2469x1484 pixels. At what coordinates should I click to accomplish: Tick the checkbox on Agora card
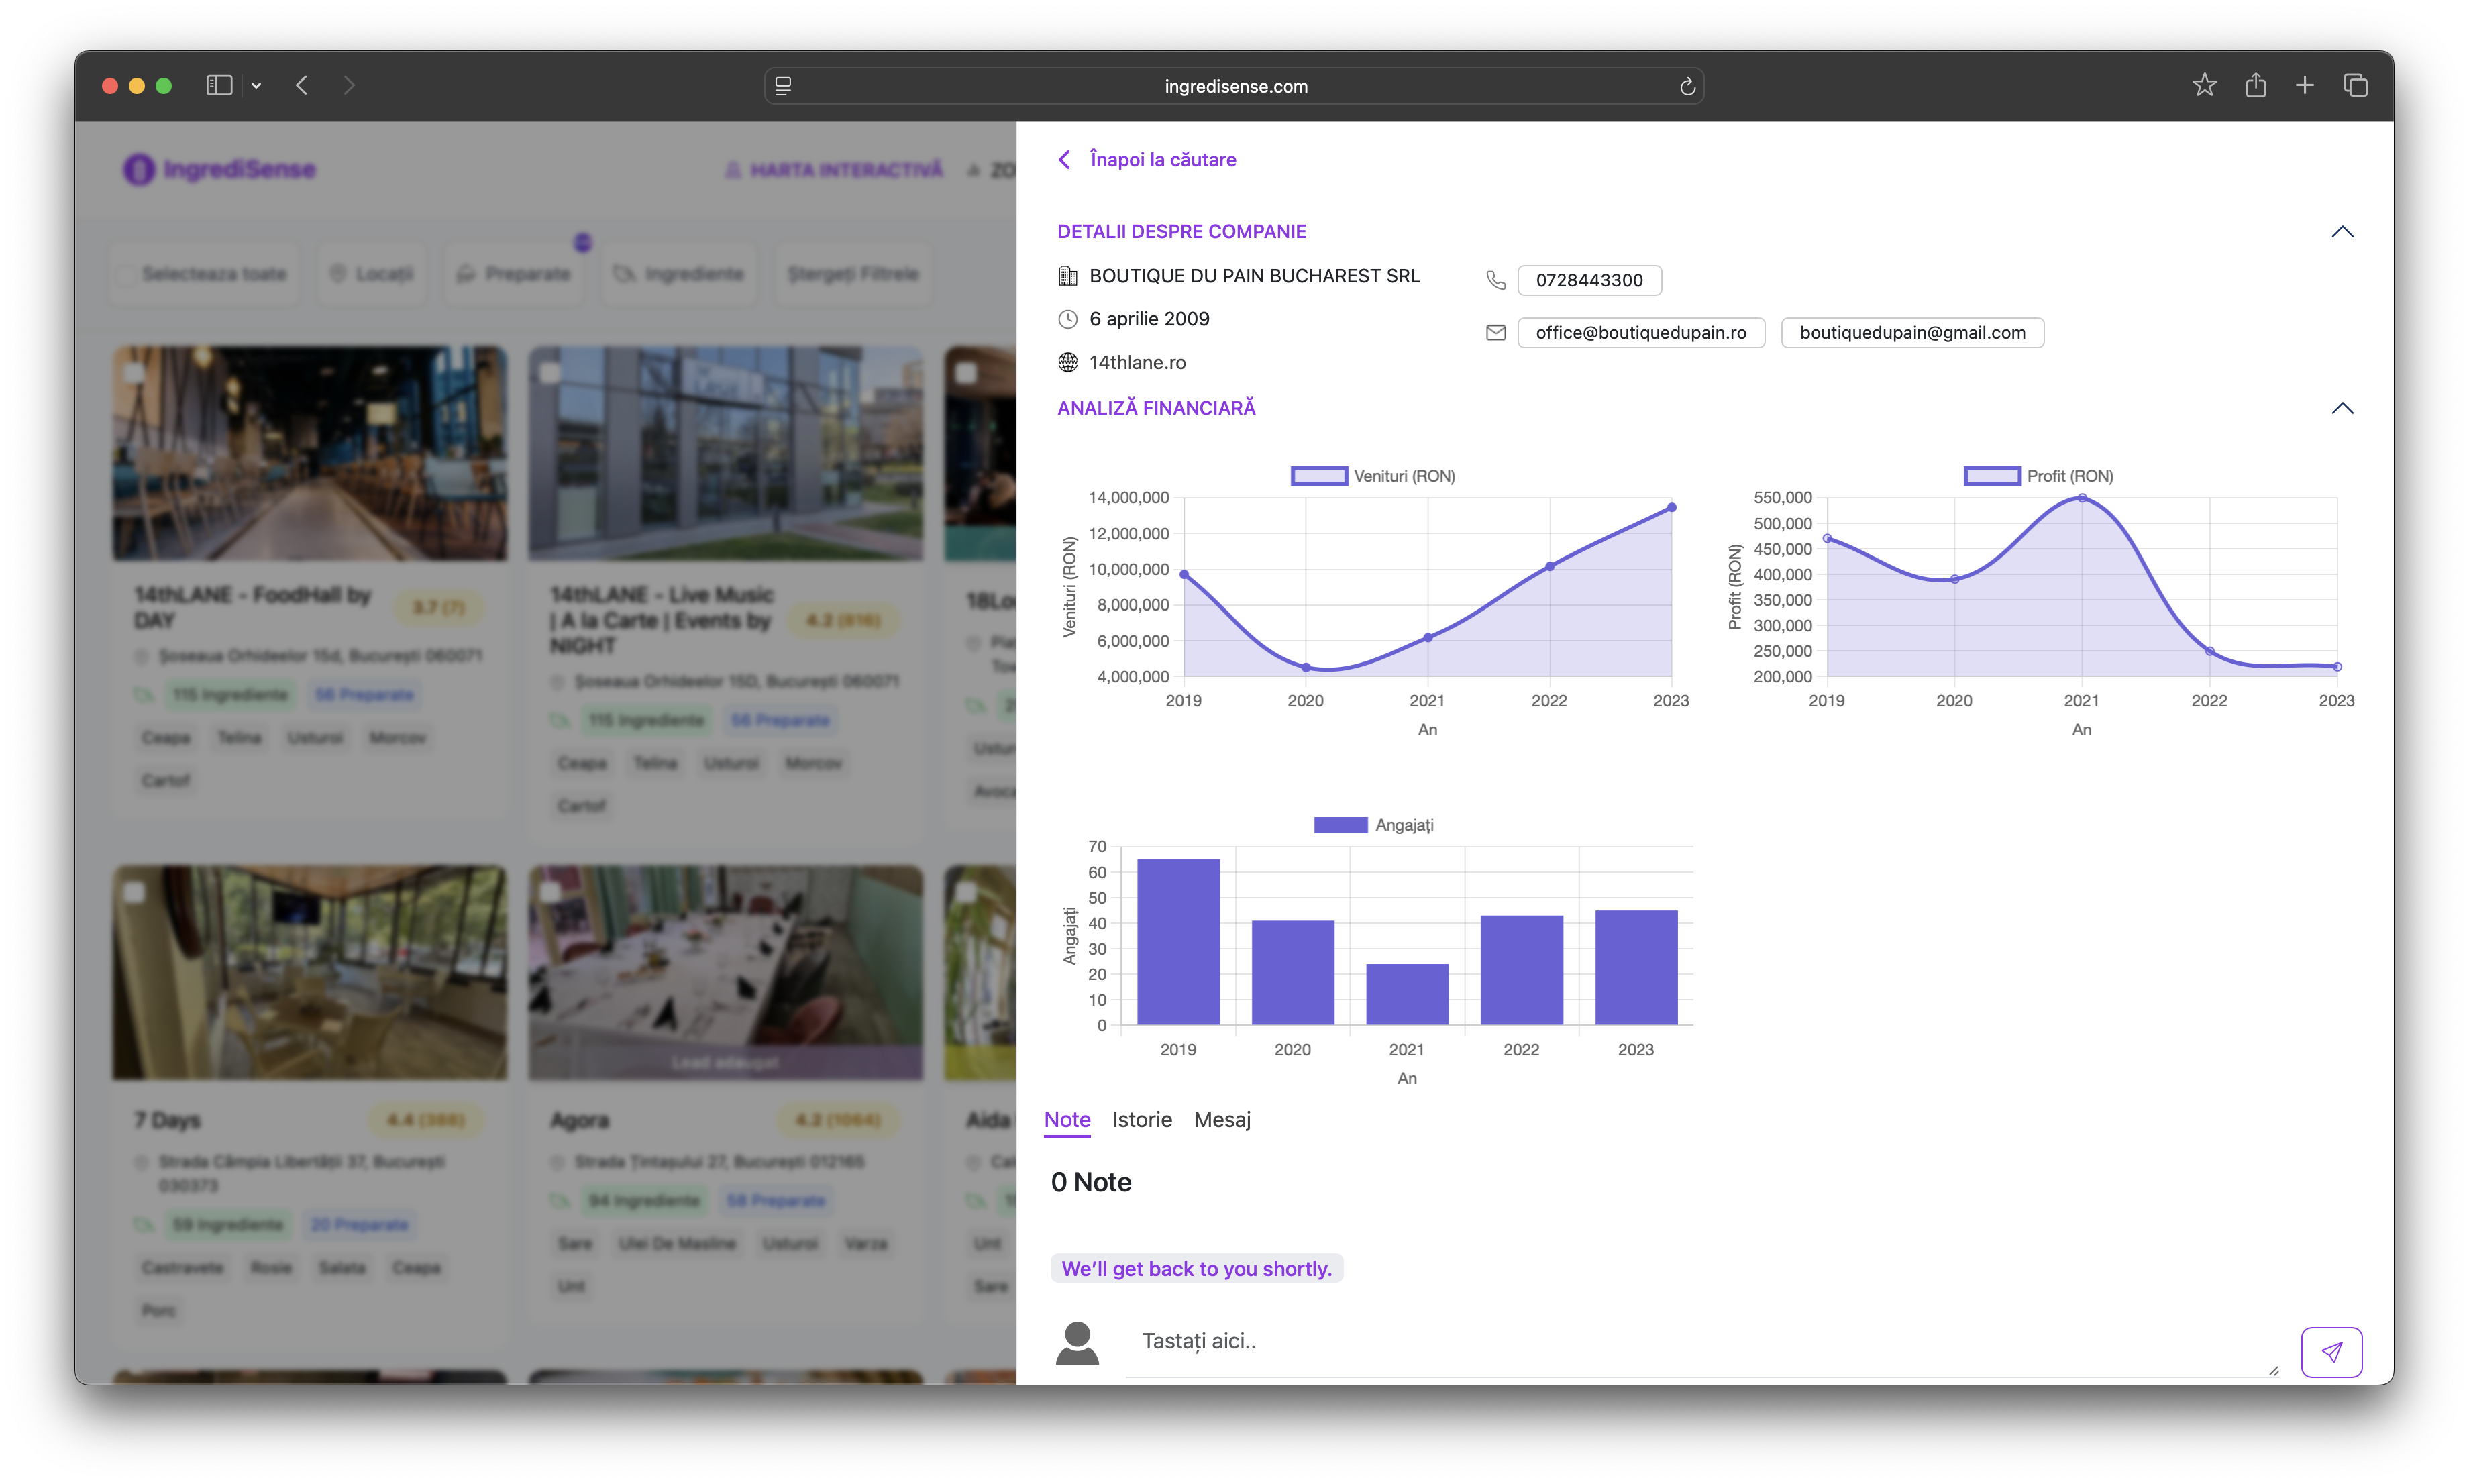[550, 892]
